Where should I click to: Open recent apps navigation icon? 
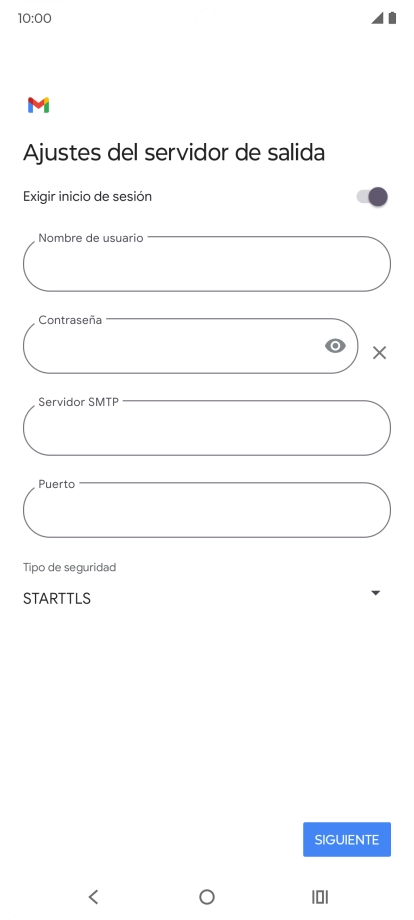tap(320, 897)
